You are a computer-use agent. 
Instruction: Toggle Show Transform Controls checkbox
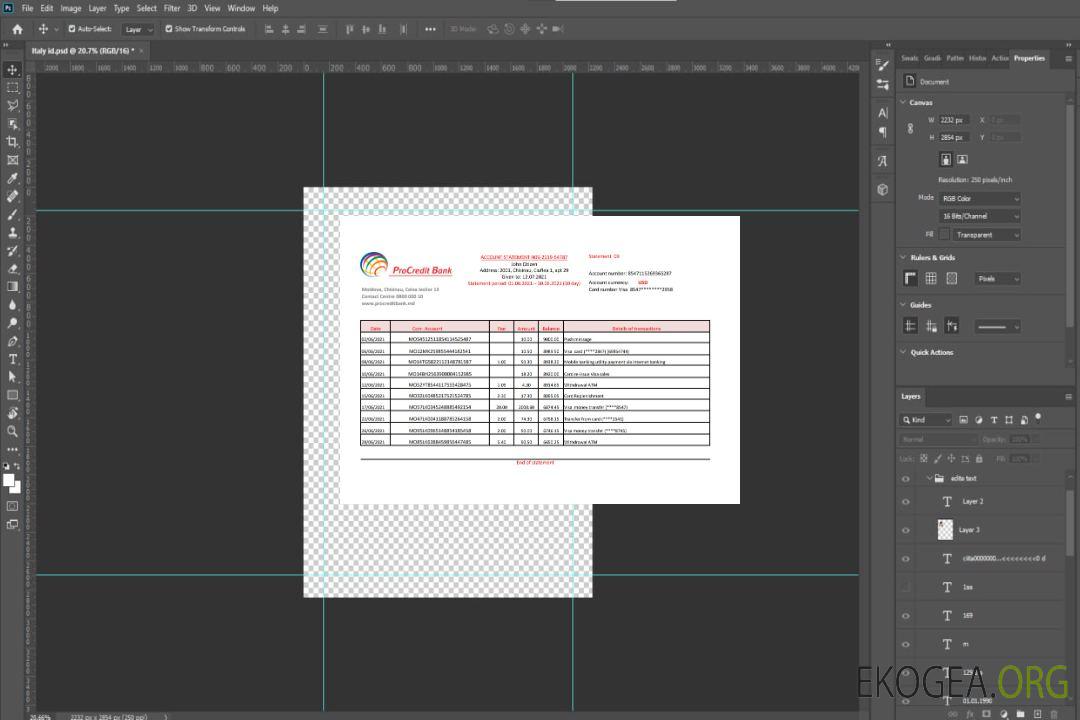coord(169,29)
